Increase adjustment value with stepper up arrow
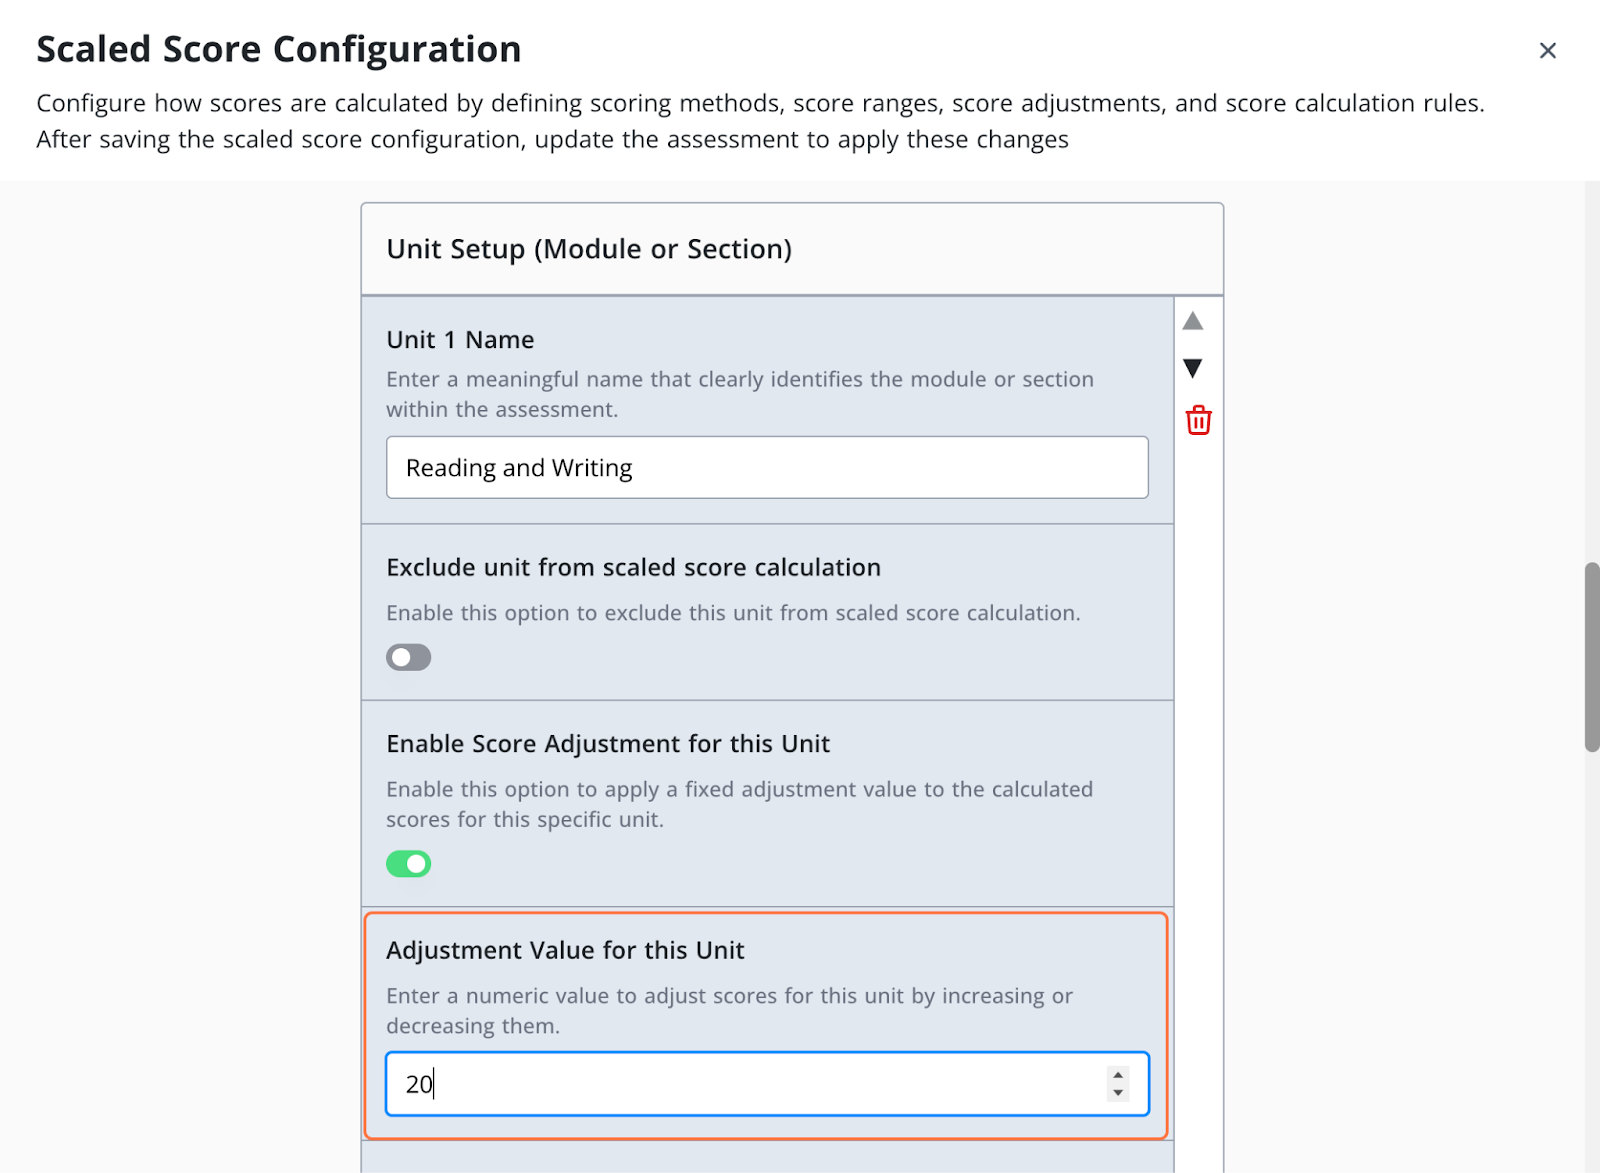The height and width of the screenshot is (1173, 1600). click(x=1118, y=1075)
